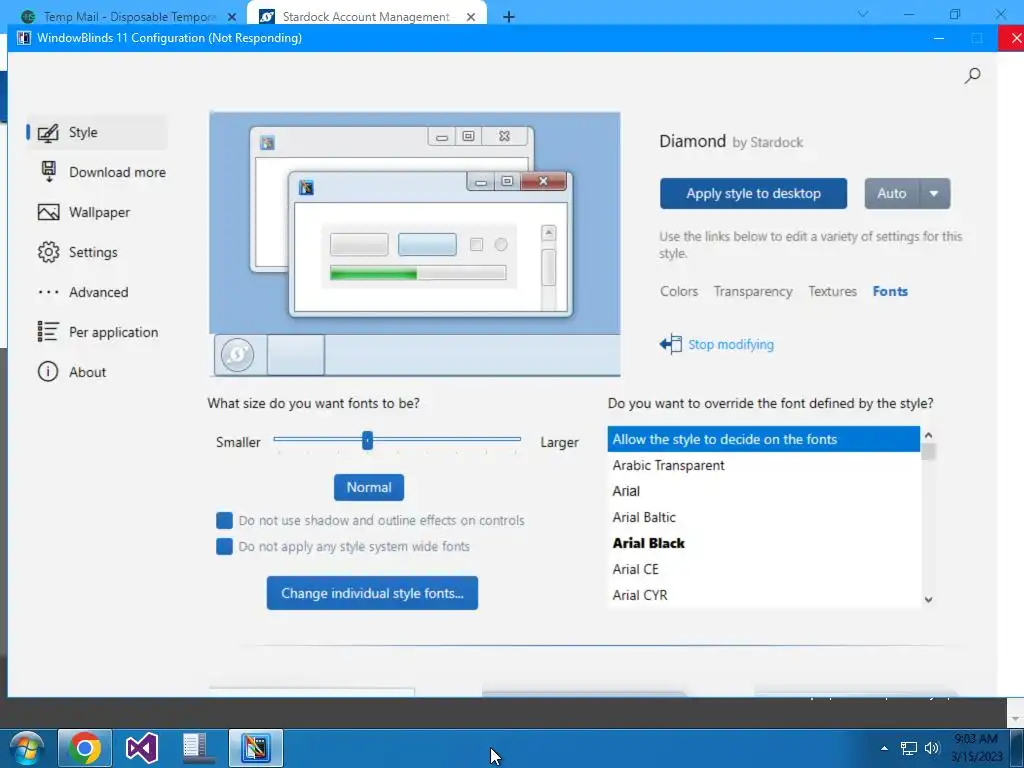Click the Per application list icon
Viewport: 1024px width, 768px height.
(x=48, y=332)
